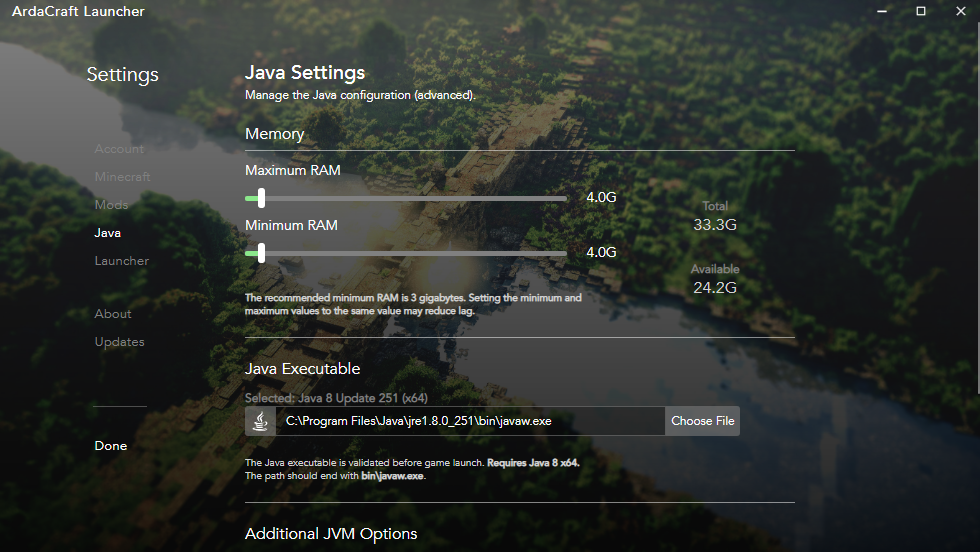Open the Launcher settings section
This screenshot has width=980, height=552.
pos(122,261)
